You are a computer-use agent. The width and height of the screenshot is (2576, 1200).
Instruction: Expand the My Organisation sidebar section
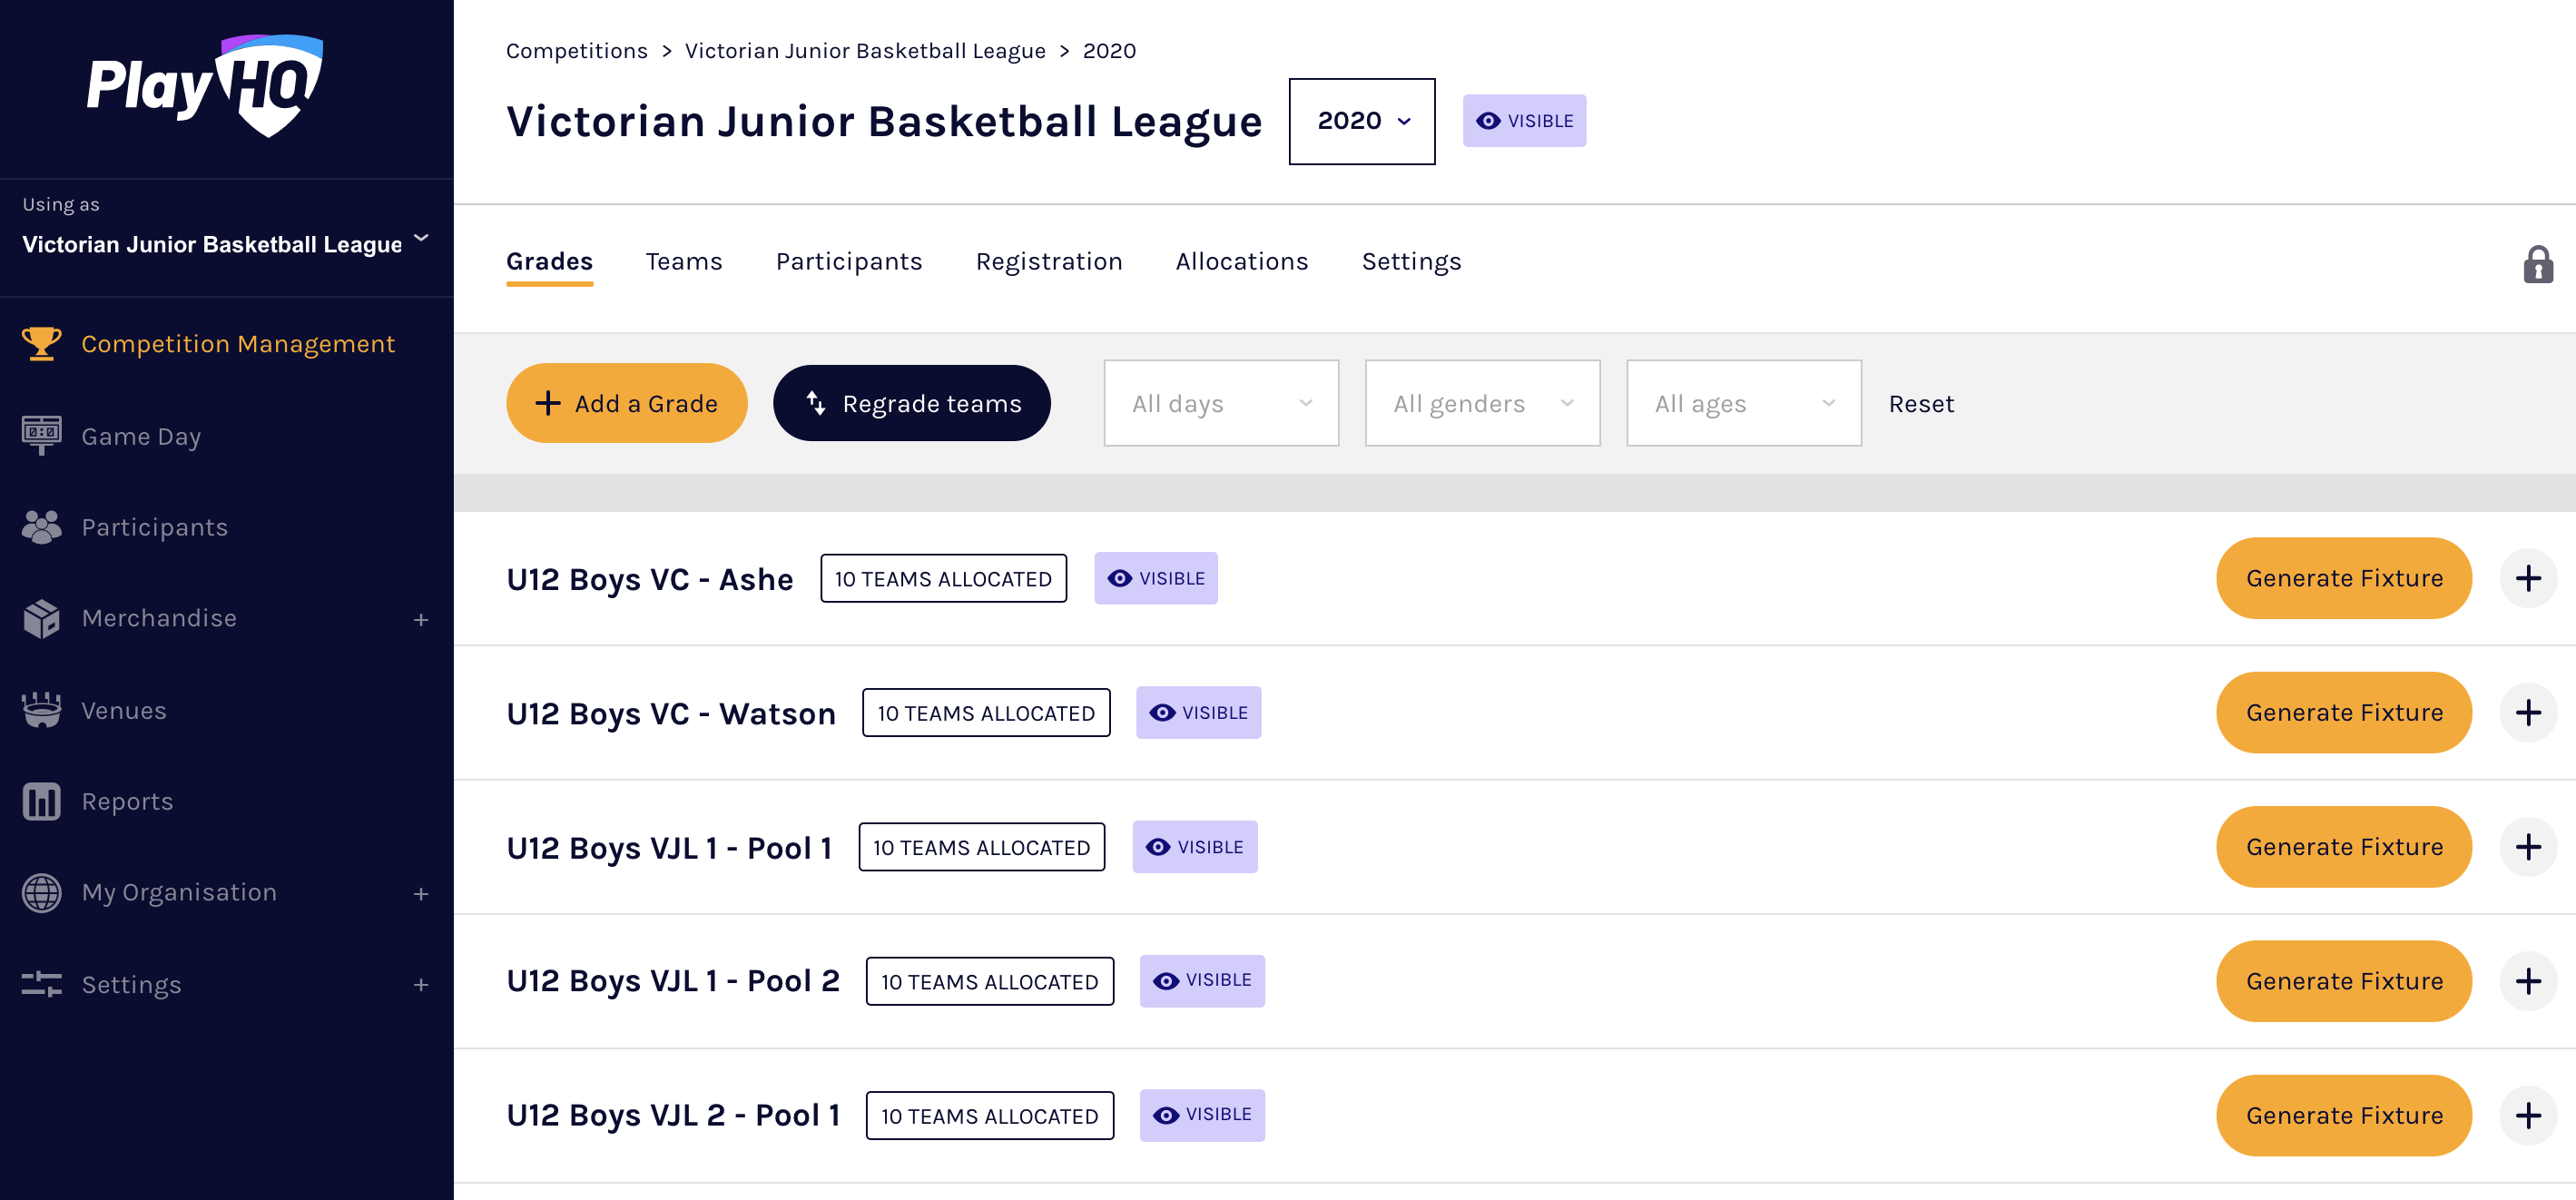[x=421, y=893]
